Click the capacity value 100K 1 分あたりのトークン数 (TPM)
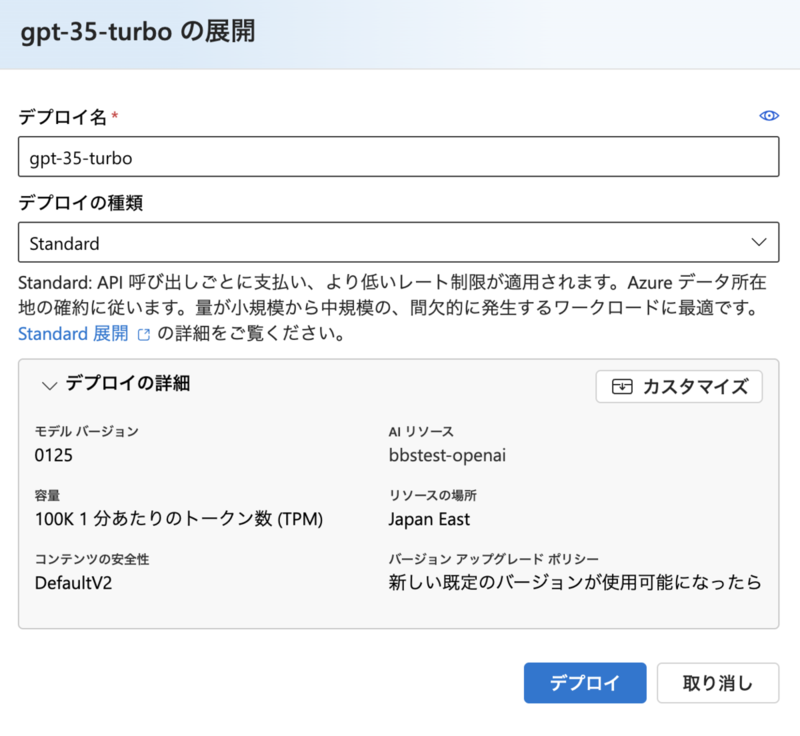Viewport: 800px width, 736px height. pyautogui.click(x=179, y=519)
